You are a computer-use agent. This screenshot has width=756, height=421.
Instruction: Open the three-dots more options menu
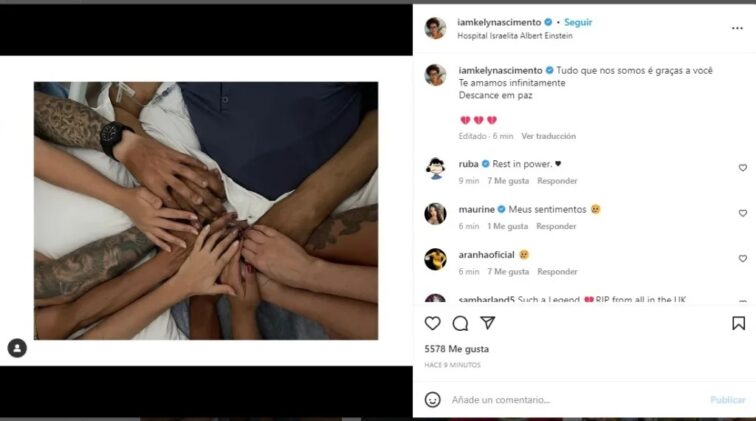[x=737, y=28]
